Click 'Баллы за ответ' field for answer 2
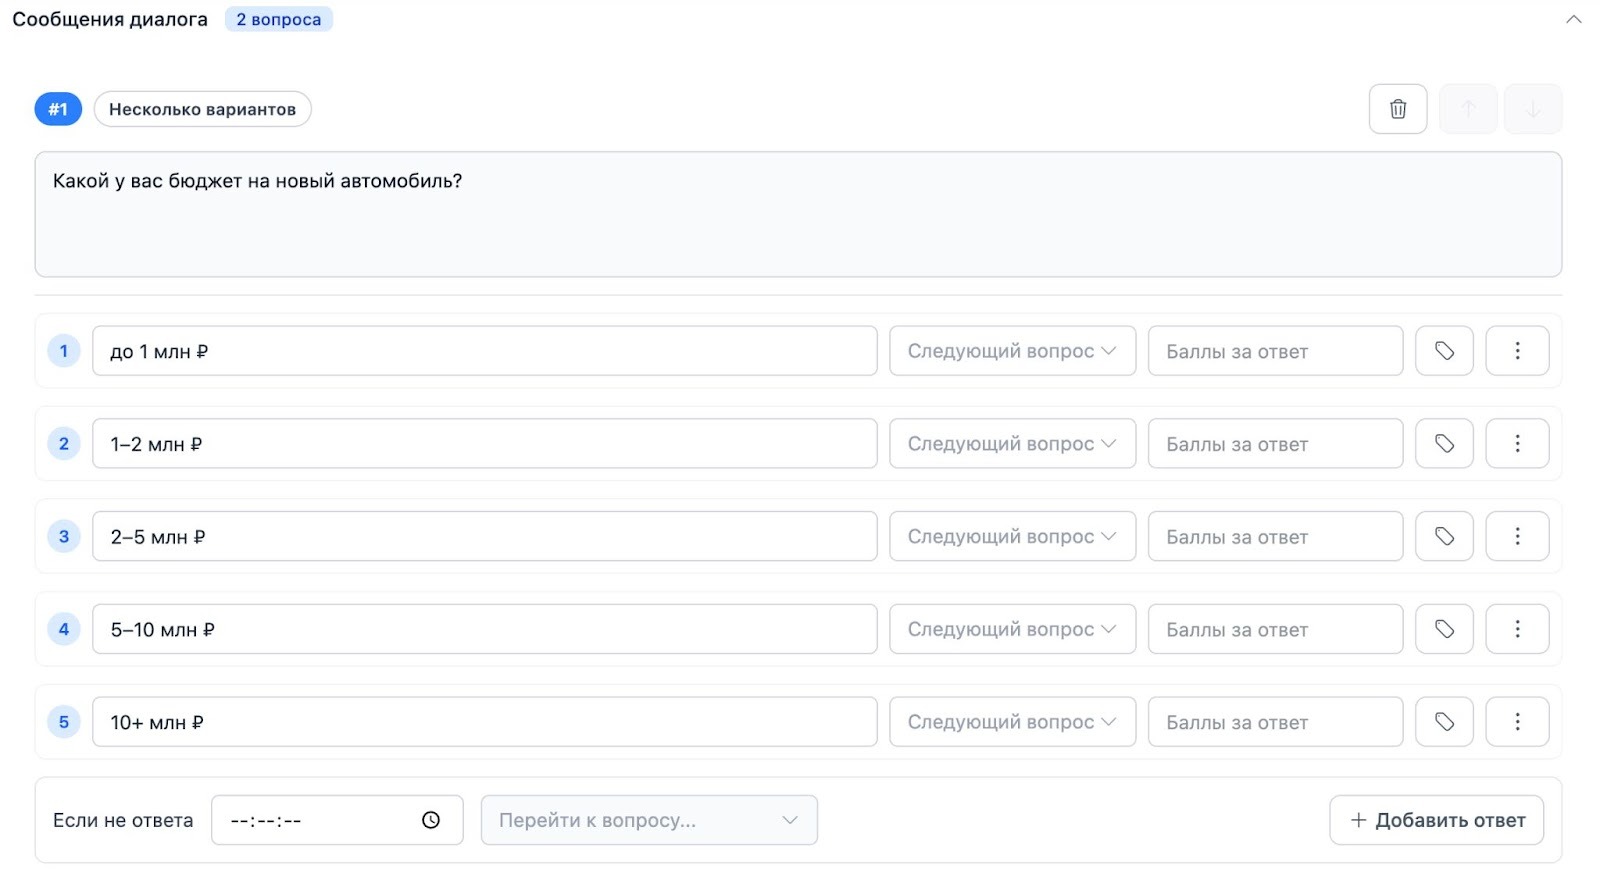 (x=1275, y=444)
